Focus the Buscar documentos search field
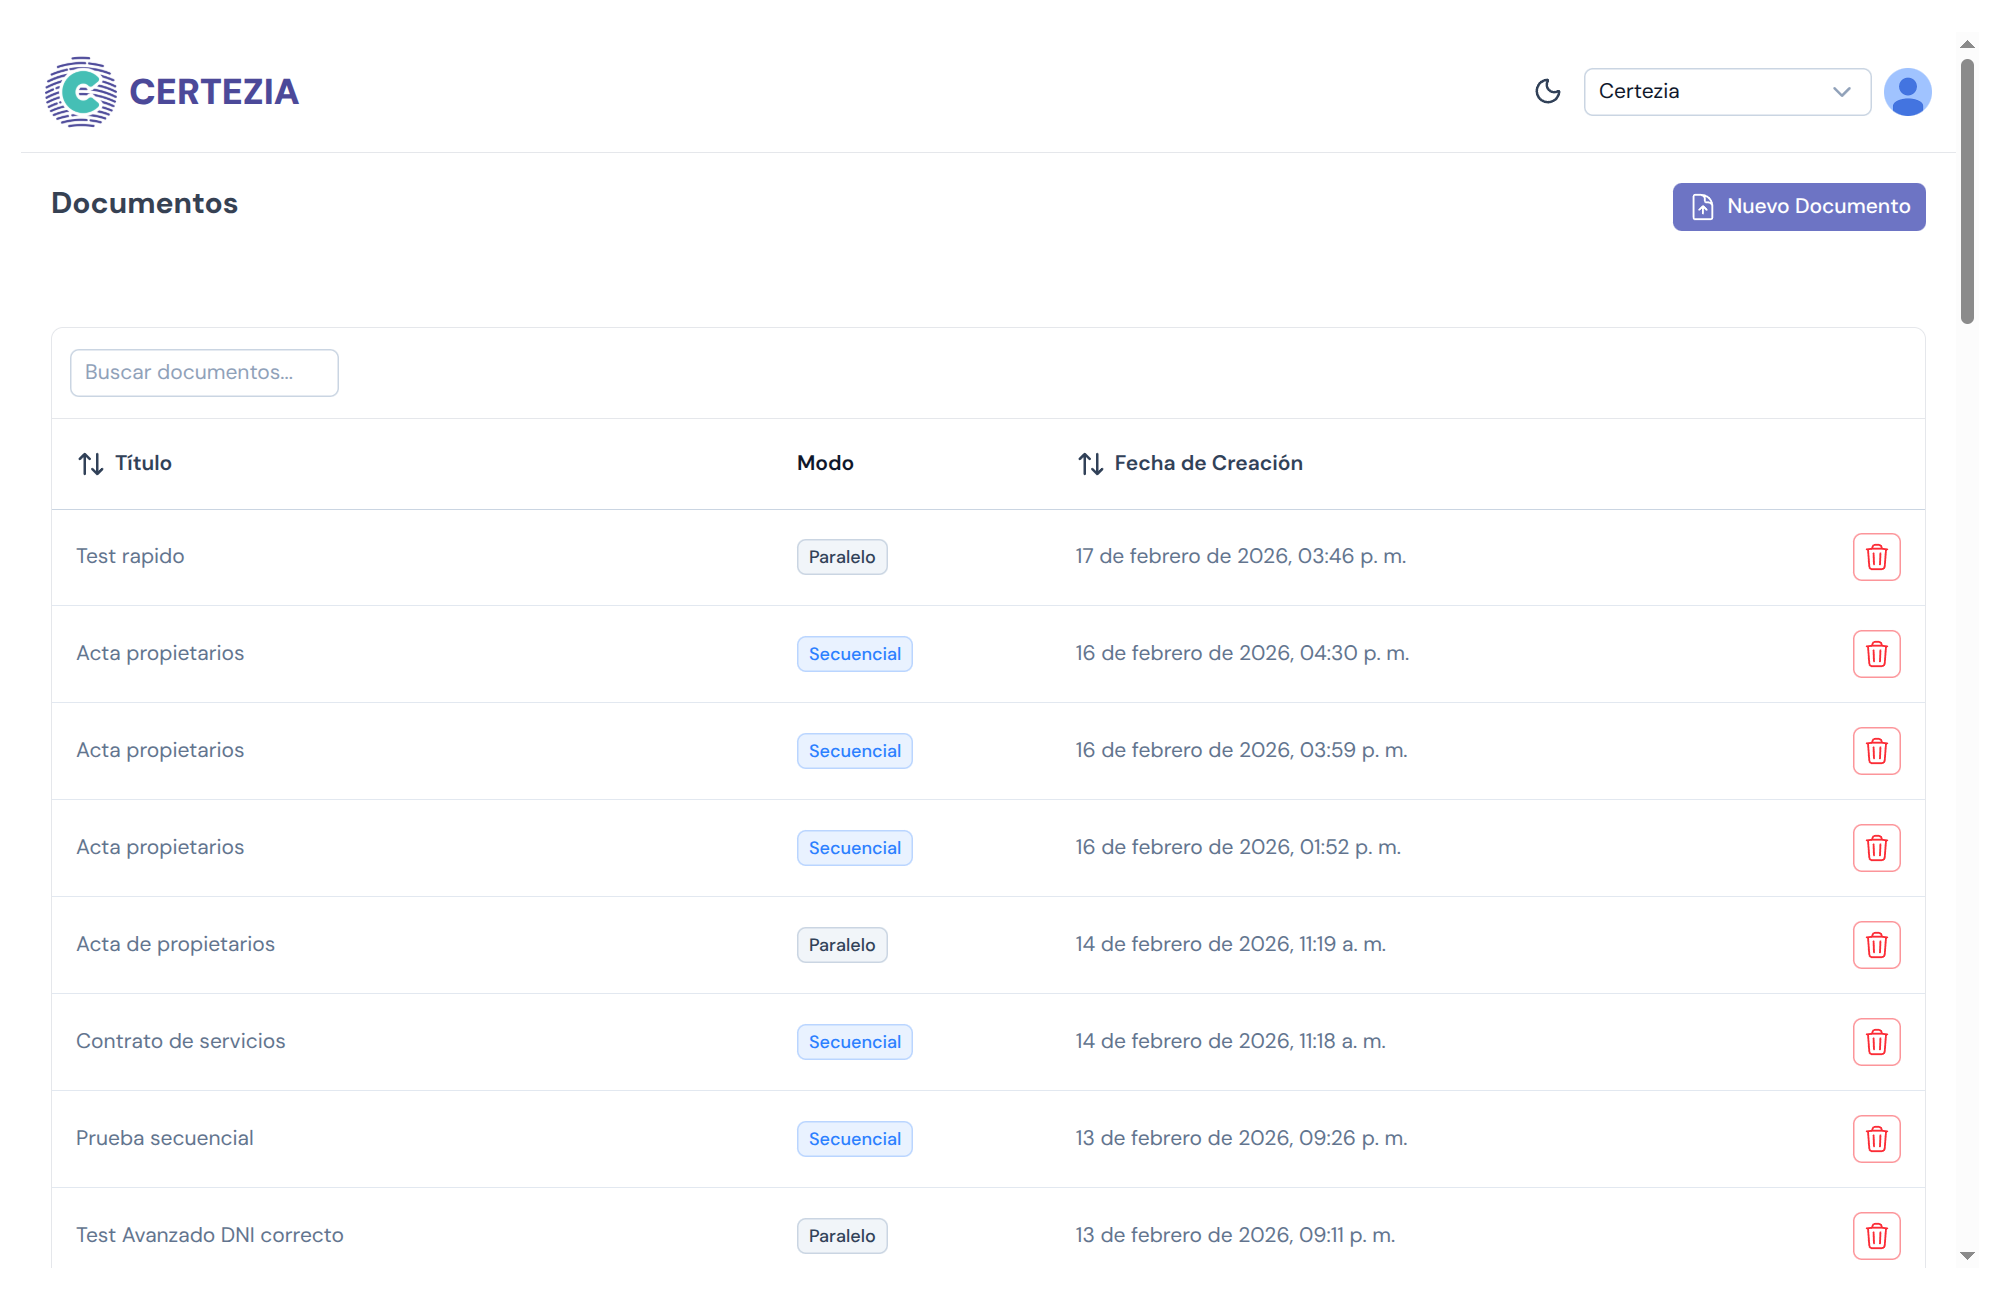The width and height of the screenshot is (2000, 1300). click(x=204, y=373)
